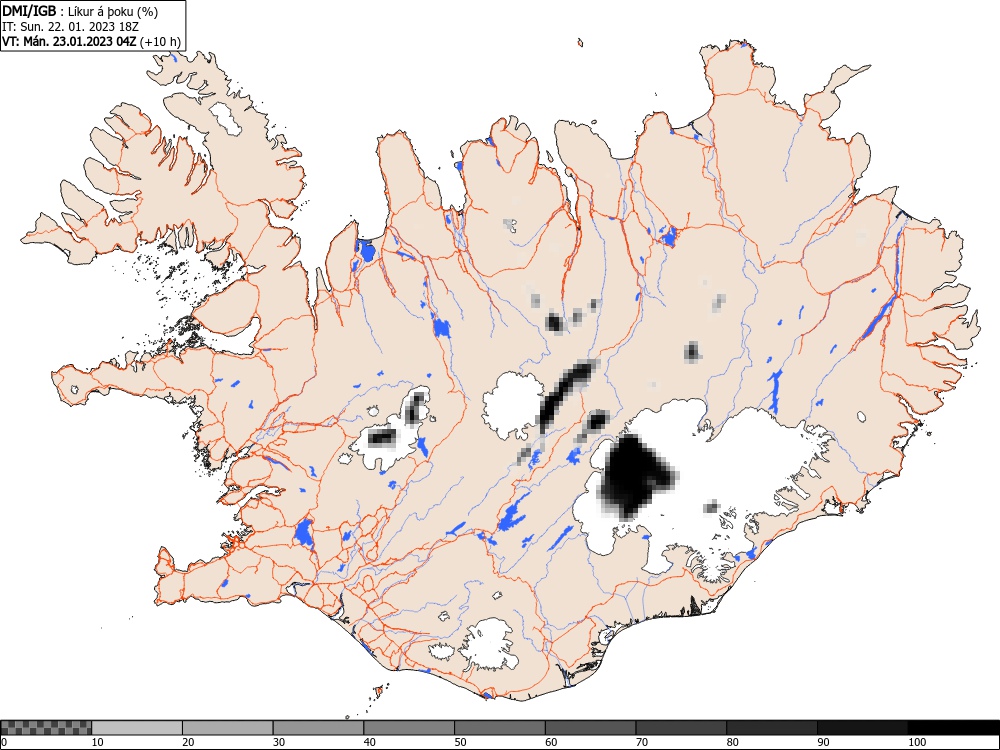Click the checkered 0–10 percent legend swatch
Image resolution: width=1000 pixels, height=750 pixels.
(47, 728)
